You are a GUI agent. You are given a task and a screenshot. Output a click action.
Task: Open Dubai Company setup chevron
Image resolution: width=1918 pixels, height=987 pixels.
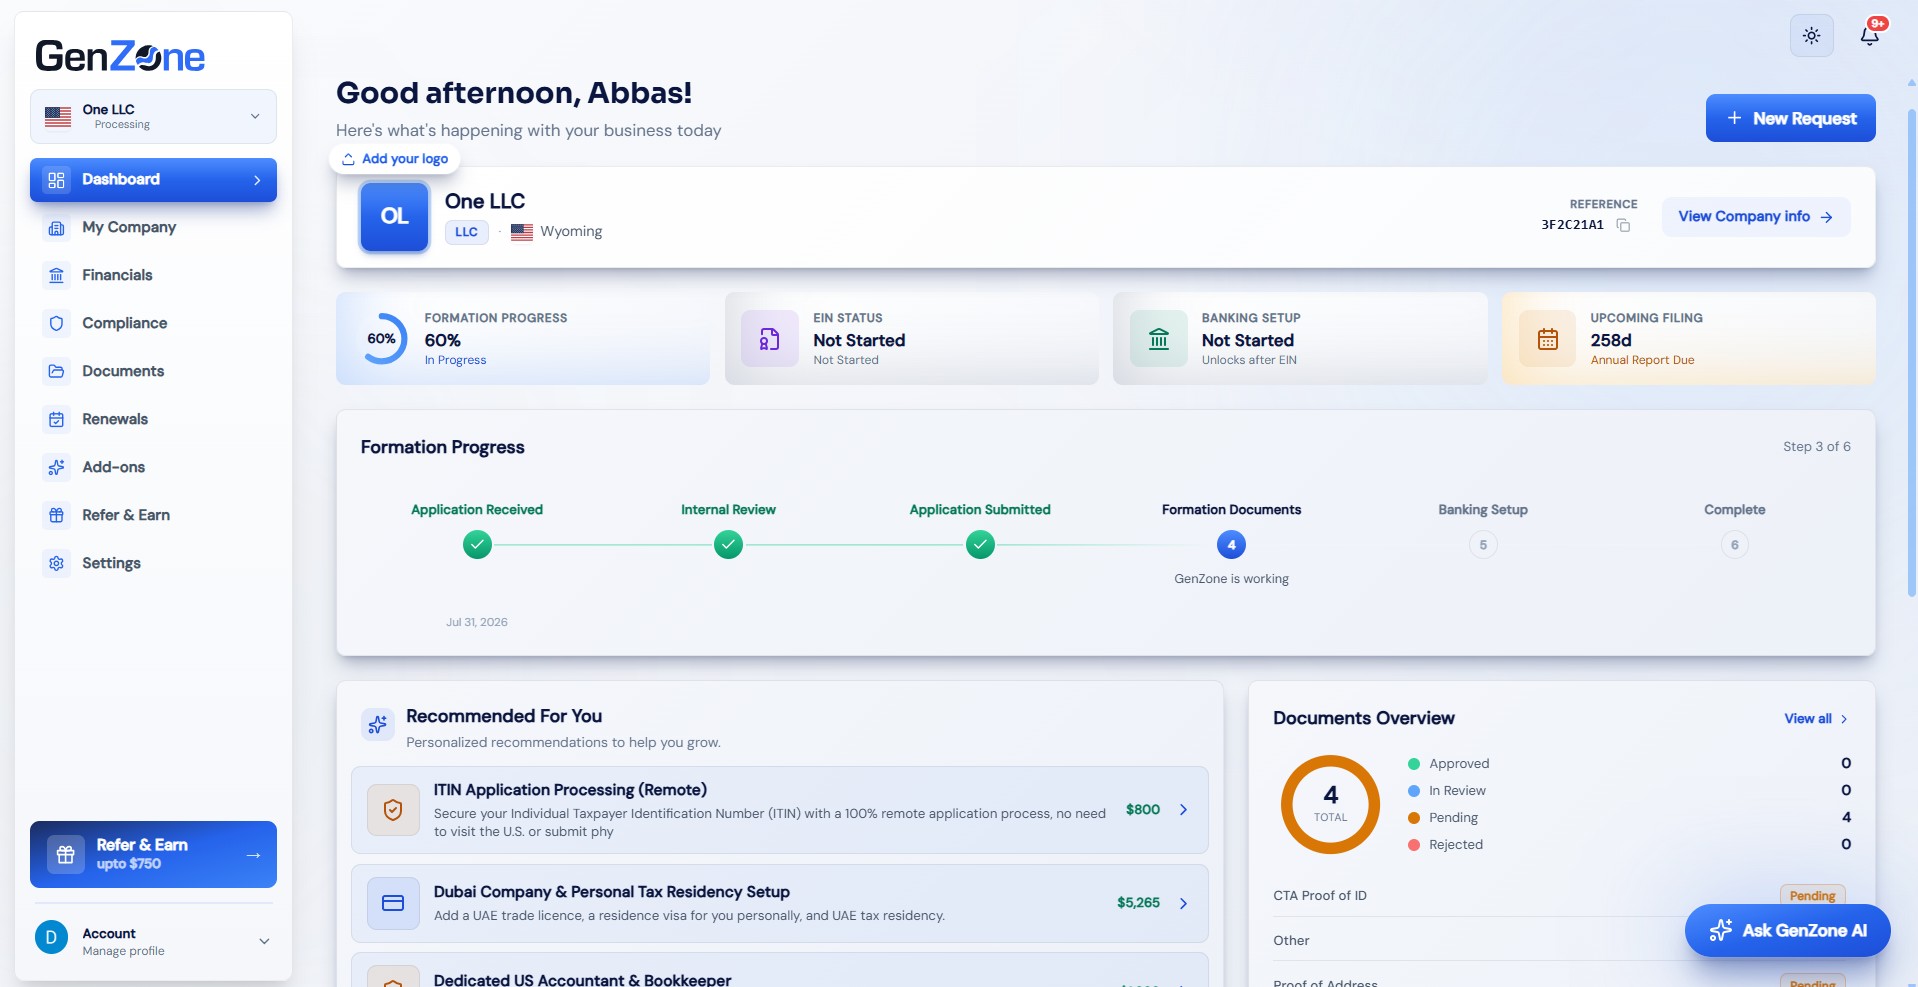coord(1183,903)
